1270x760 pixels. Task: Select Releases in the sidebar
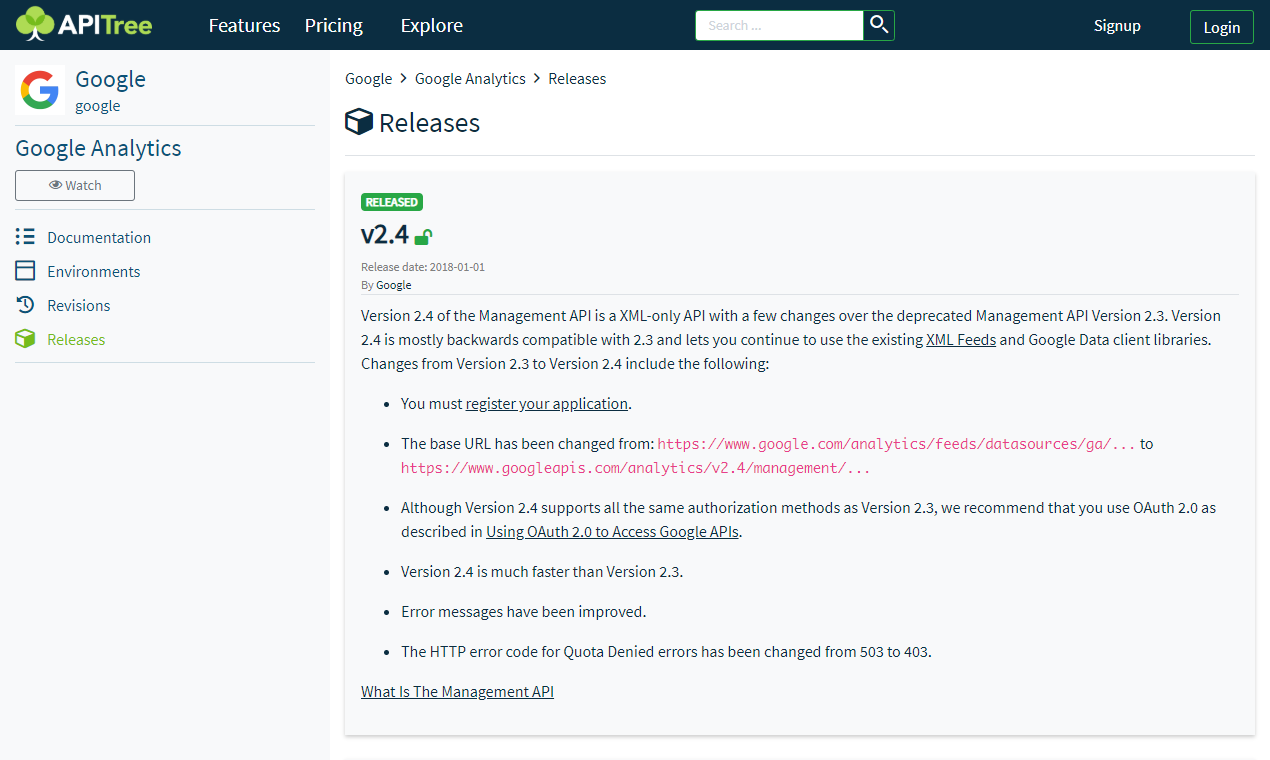76,339
